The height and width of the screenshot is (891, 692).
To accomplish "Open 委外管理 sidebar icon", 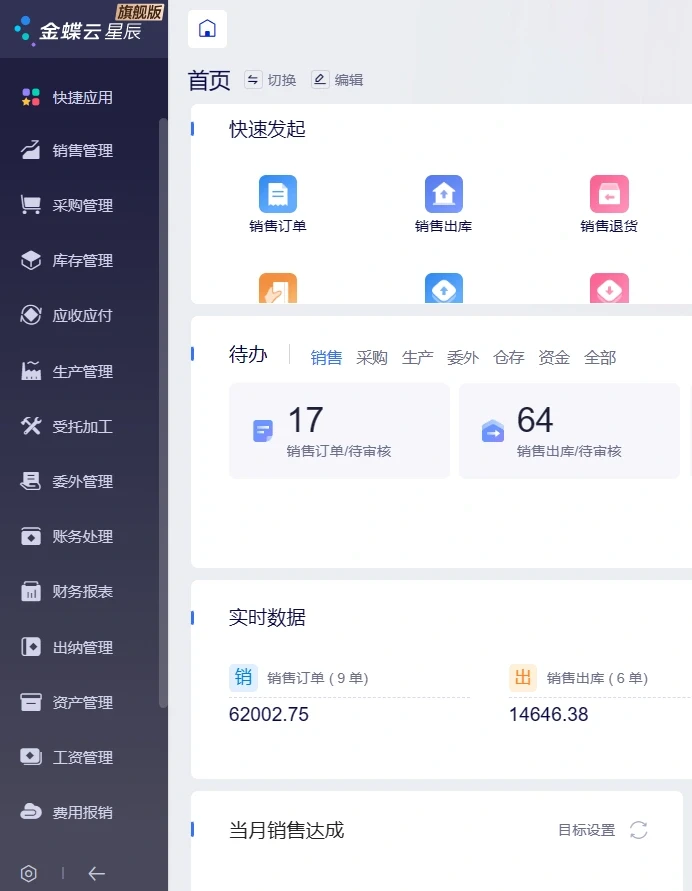I will tap(31, 481).
